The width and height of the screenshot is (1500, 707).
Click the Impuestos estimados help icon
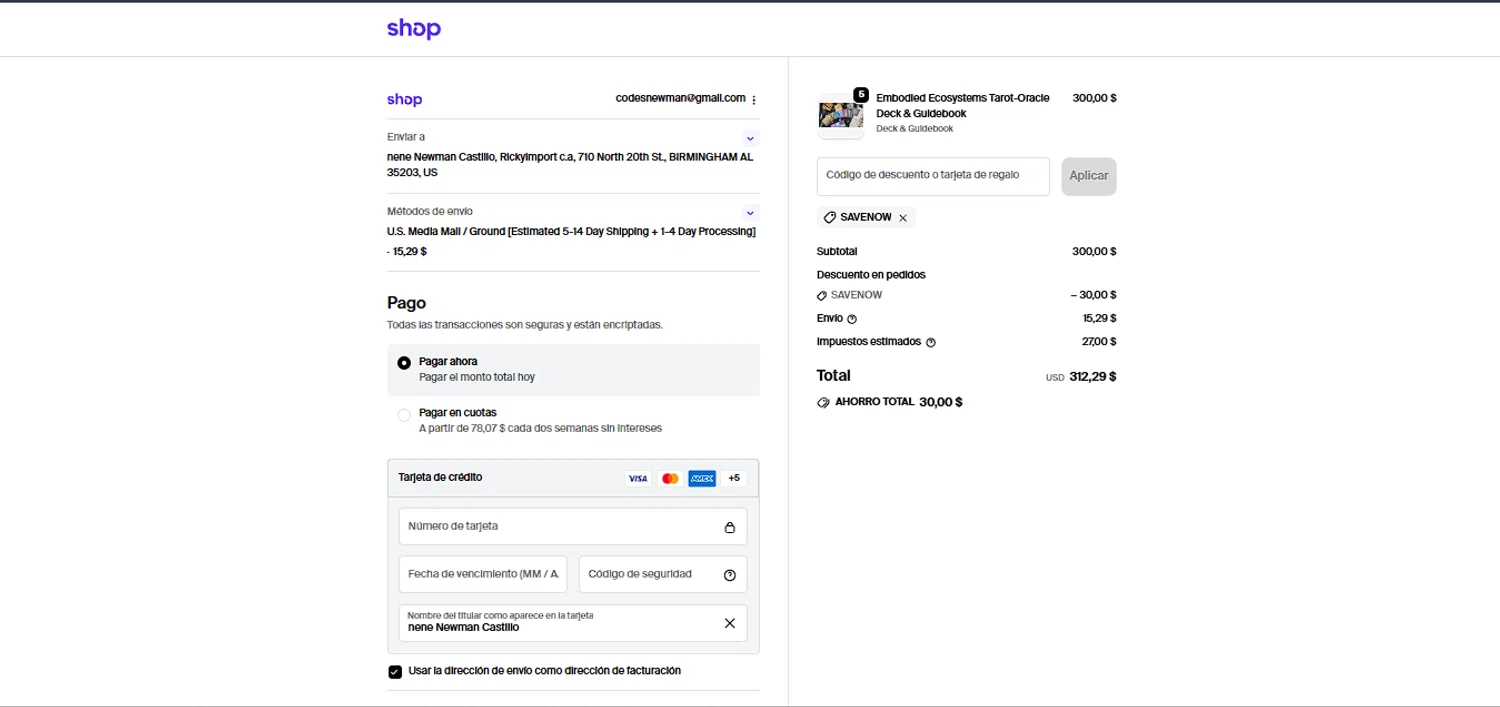click(x=931, y=342)
